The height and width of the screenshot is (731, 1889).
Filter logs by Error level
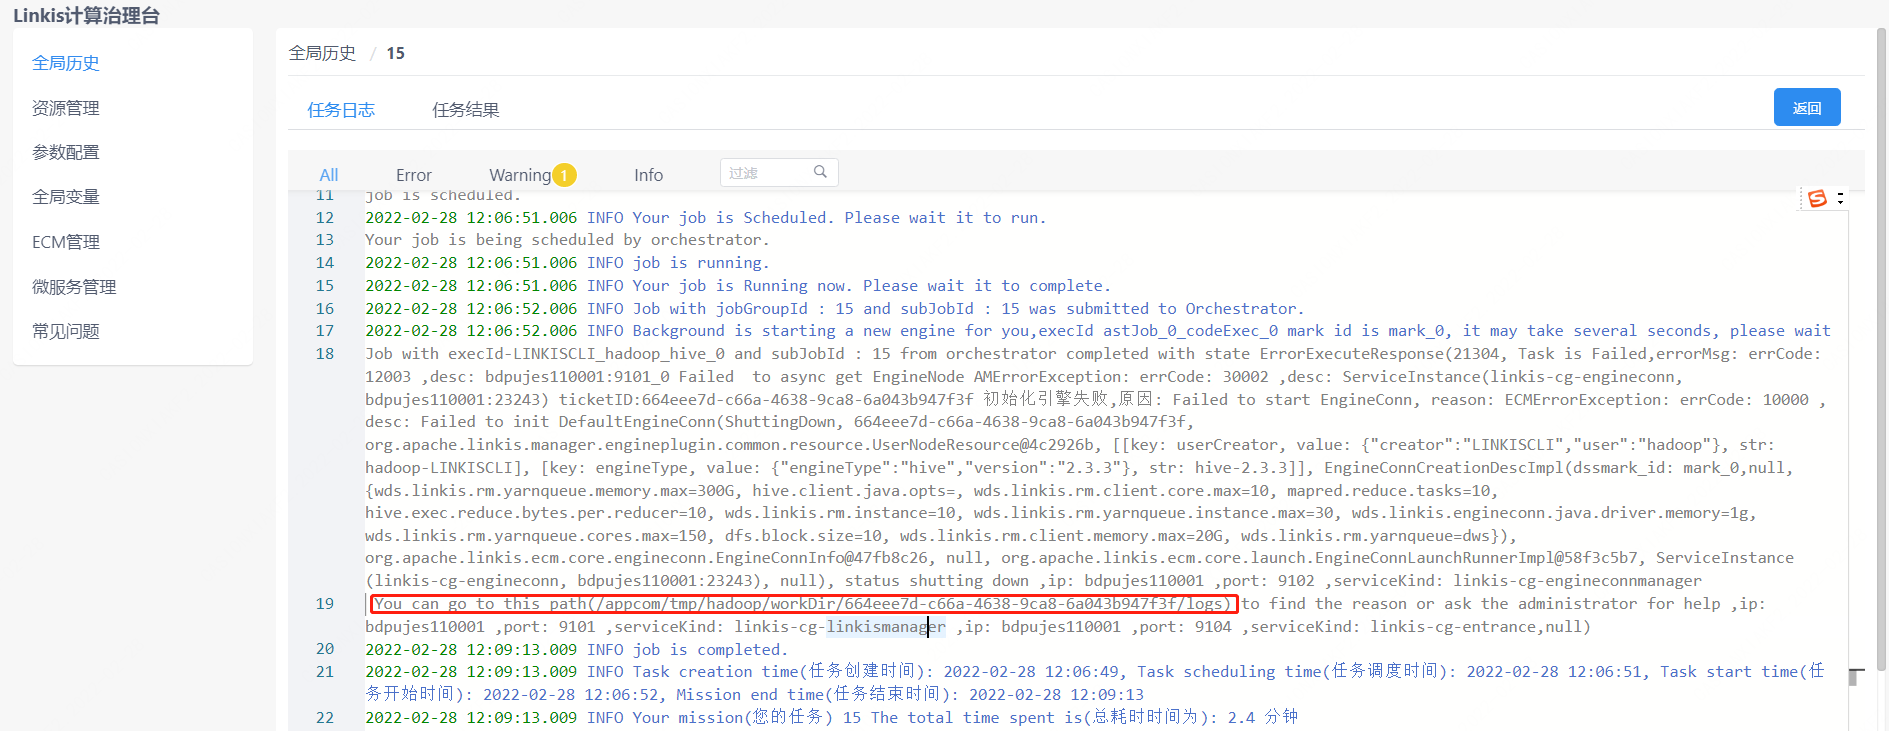pyautogui.click(x=413, y=175)
